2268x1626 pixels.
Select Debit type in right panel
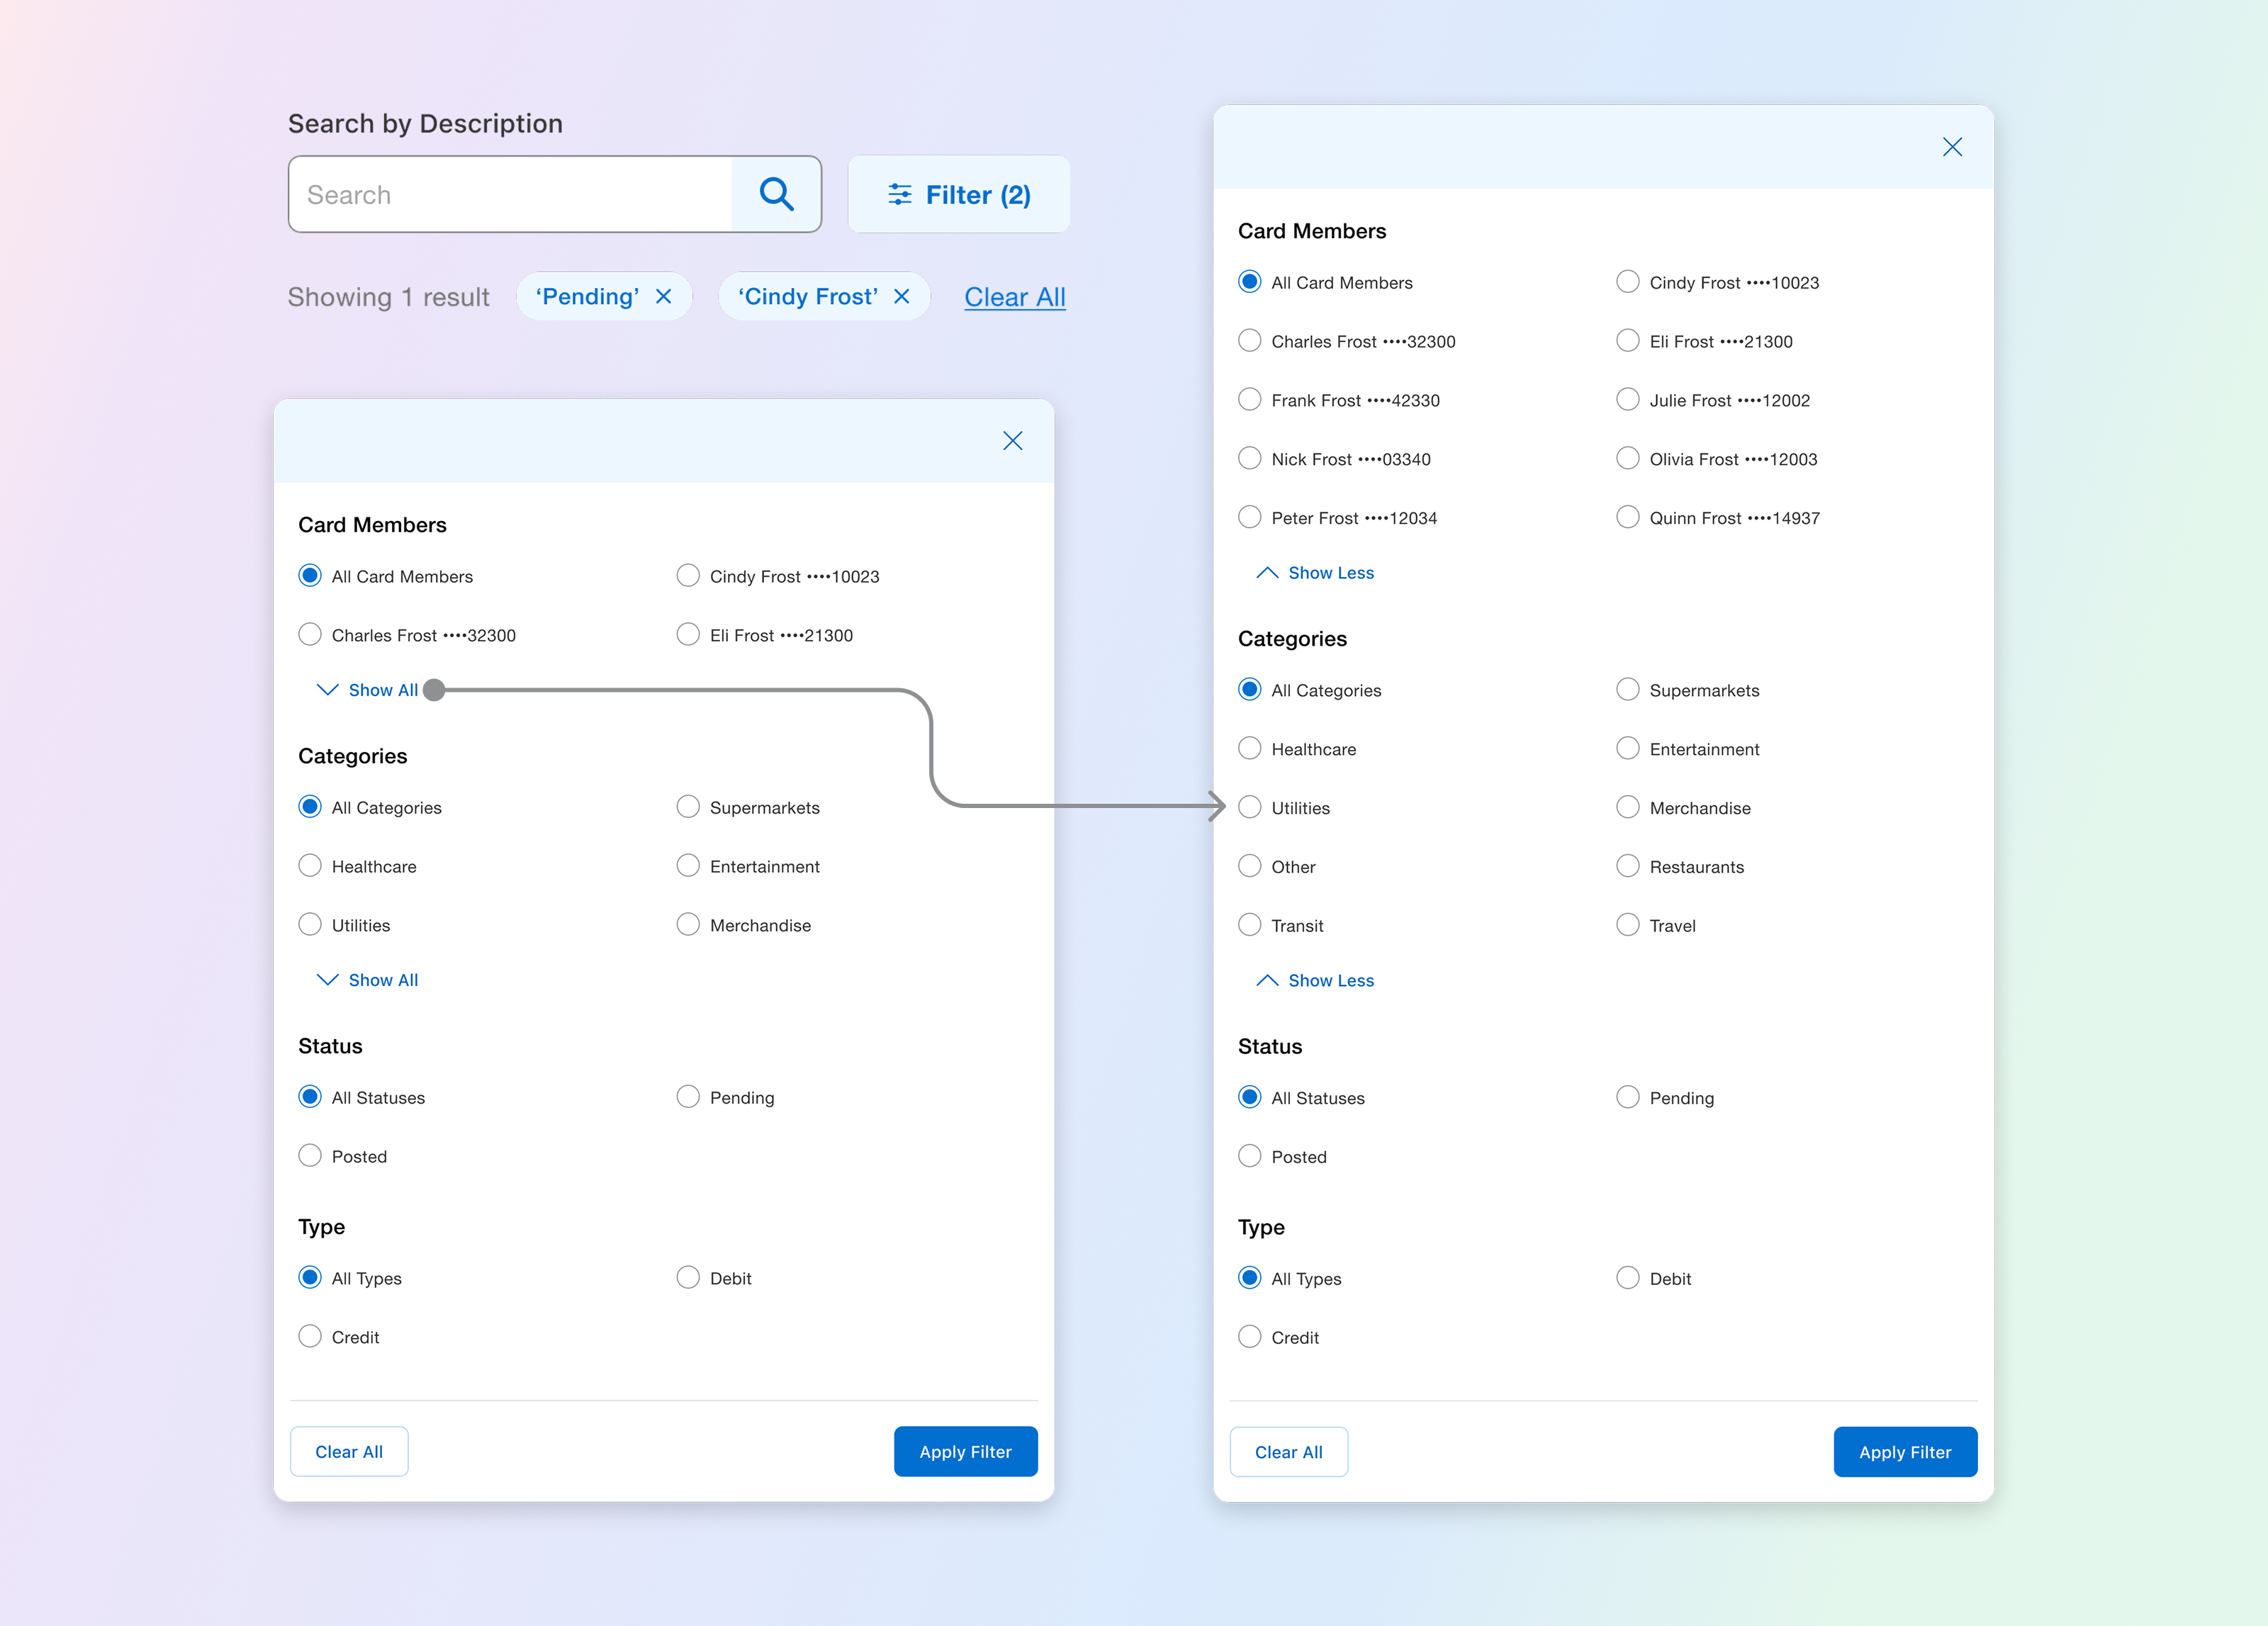pos(1628,1279)
